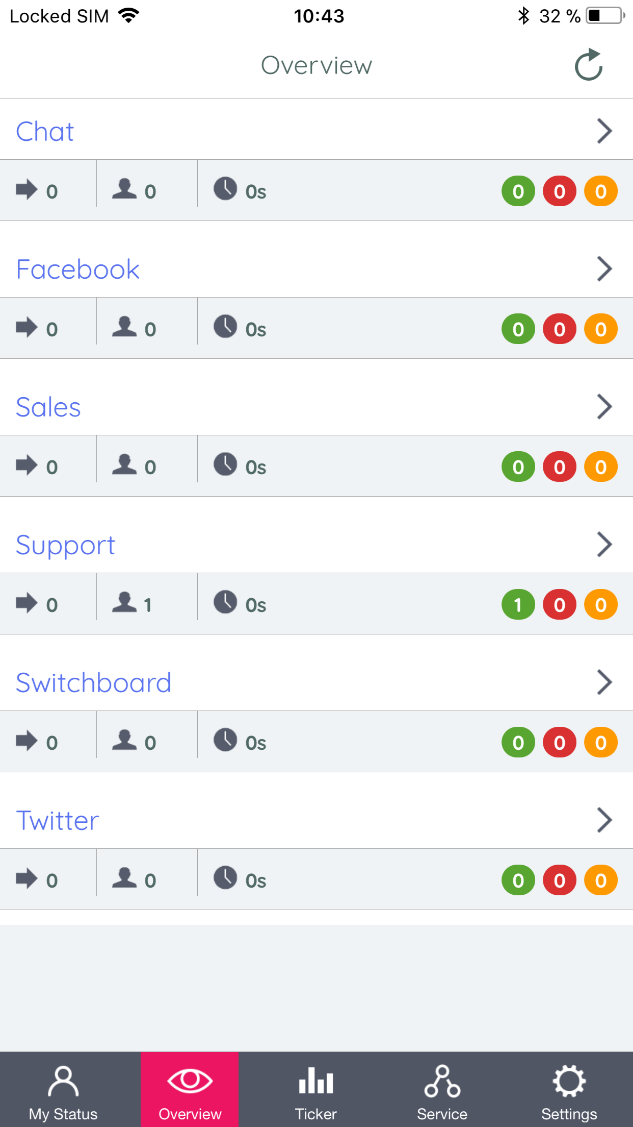Tap the refresh icon in the header
The width and height of the screenshot is (633, 1127).
pyautogui.click(x=589, y=66)
